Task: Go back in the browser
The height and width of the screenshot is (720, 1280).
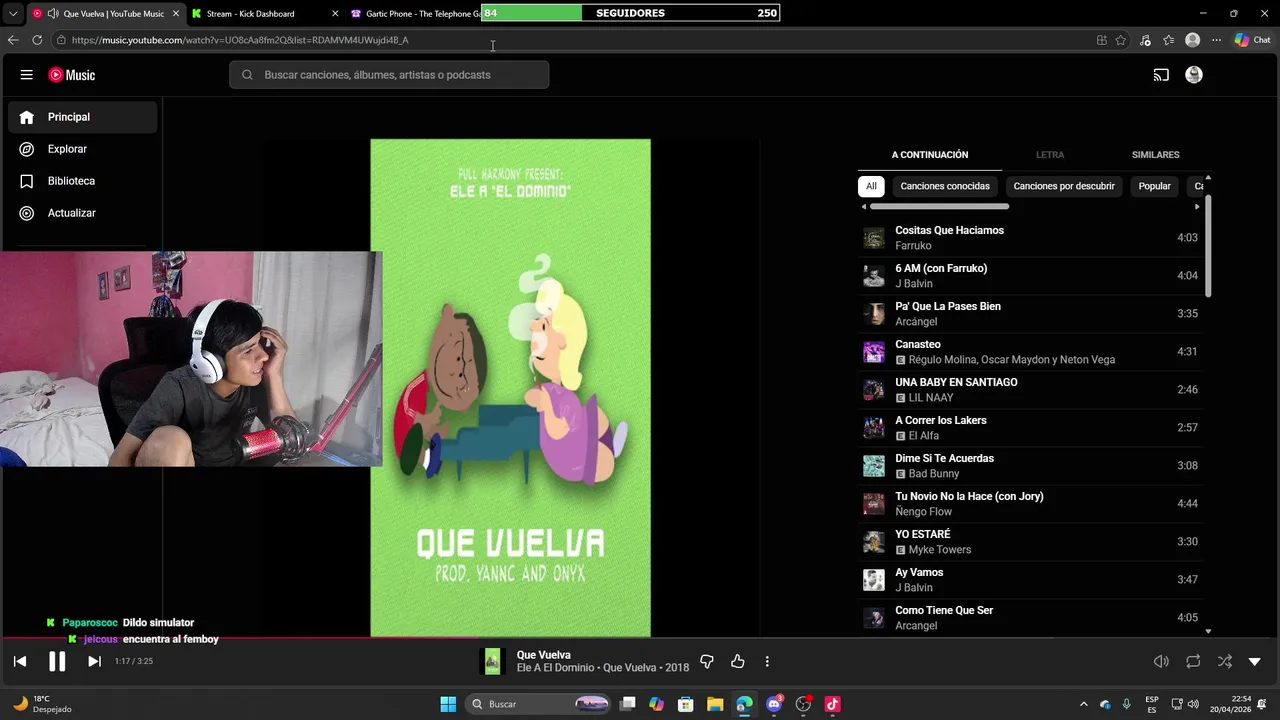Action: click(13, 40)
